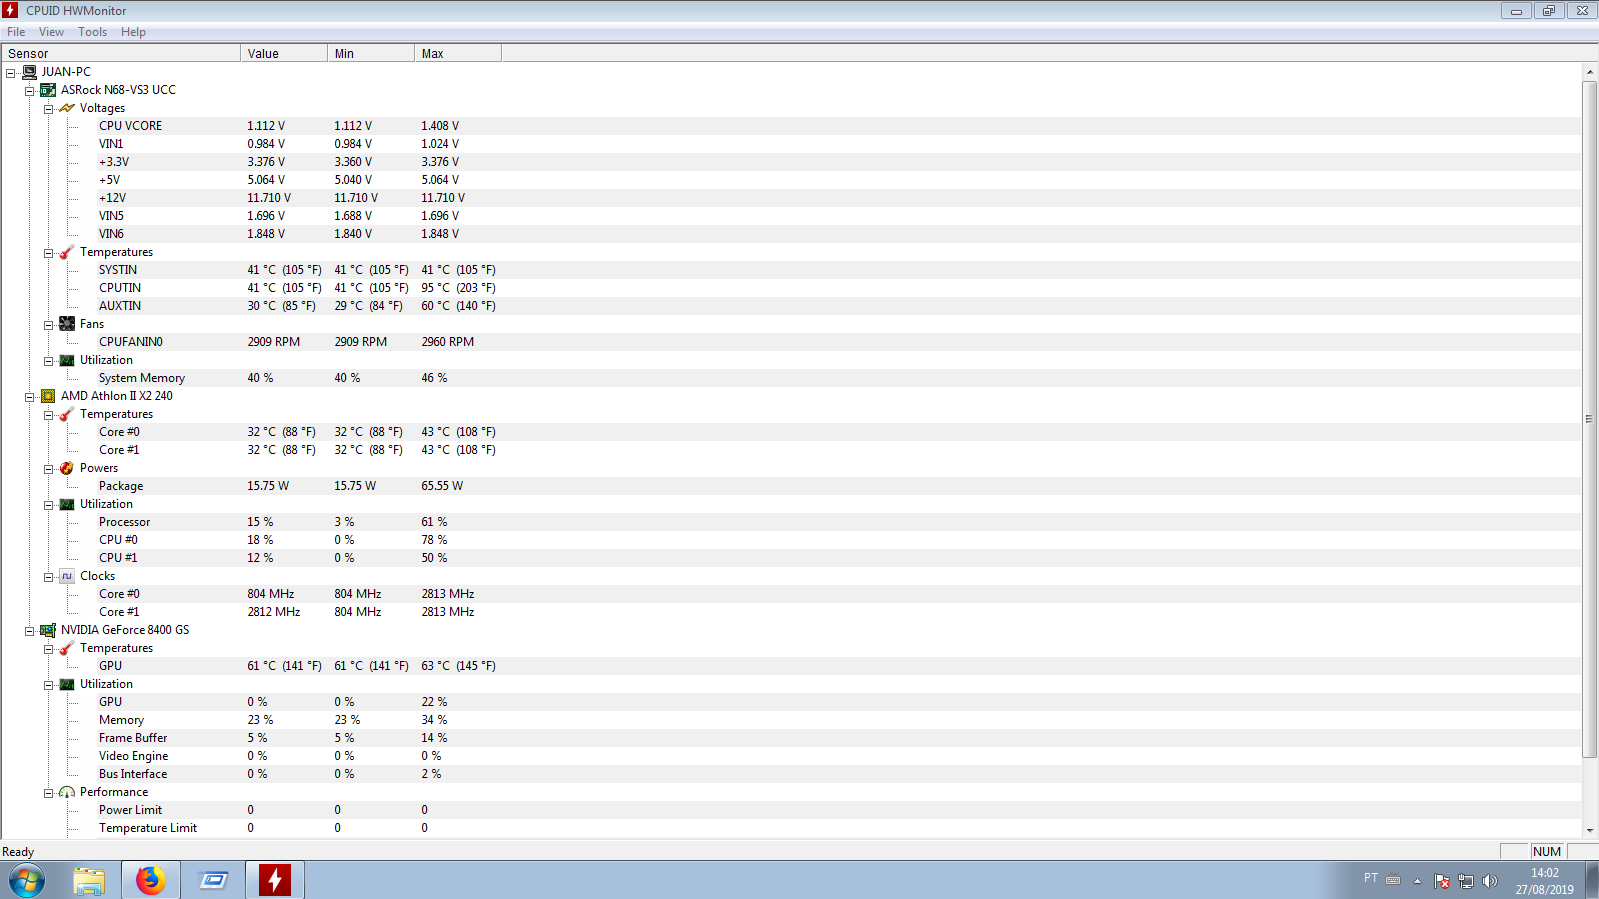Open Firefox from the taskbar
Viewport: 1599px width, 899px height.
tap(151, 880)
